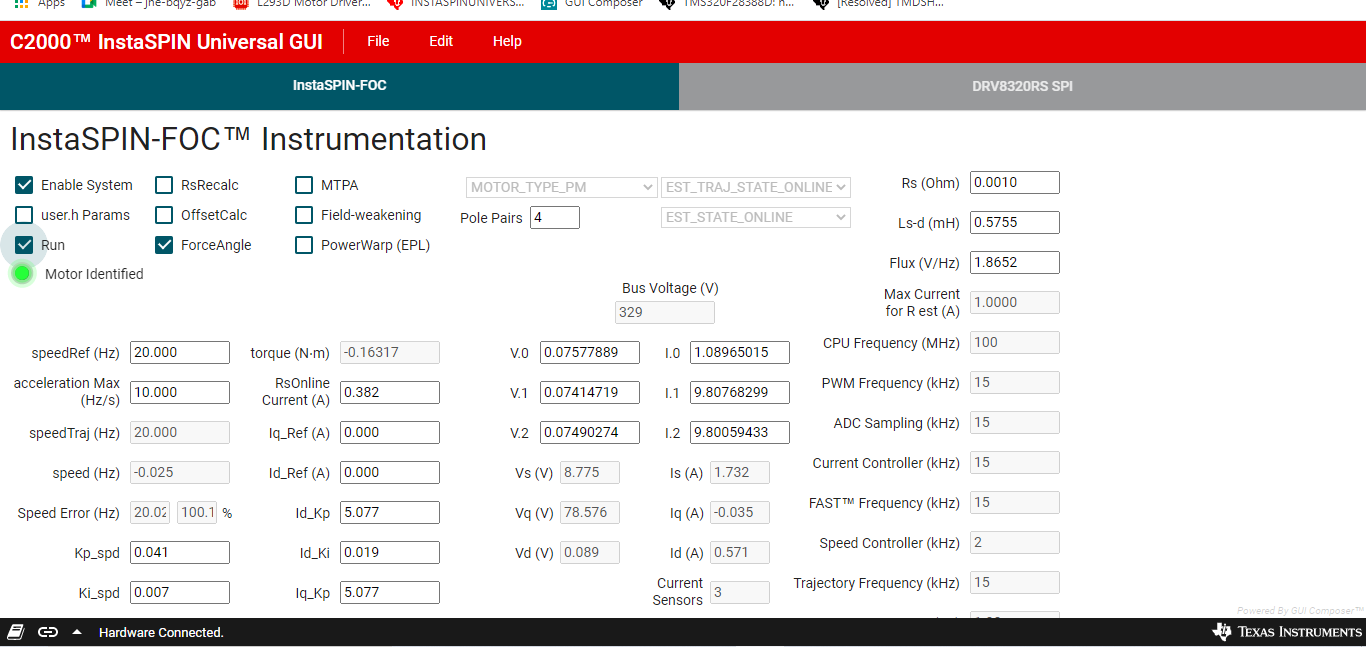Click the Max Current for R est value

click(x=1015, y=302)
